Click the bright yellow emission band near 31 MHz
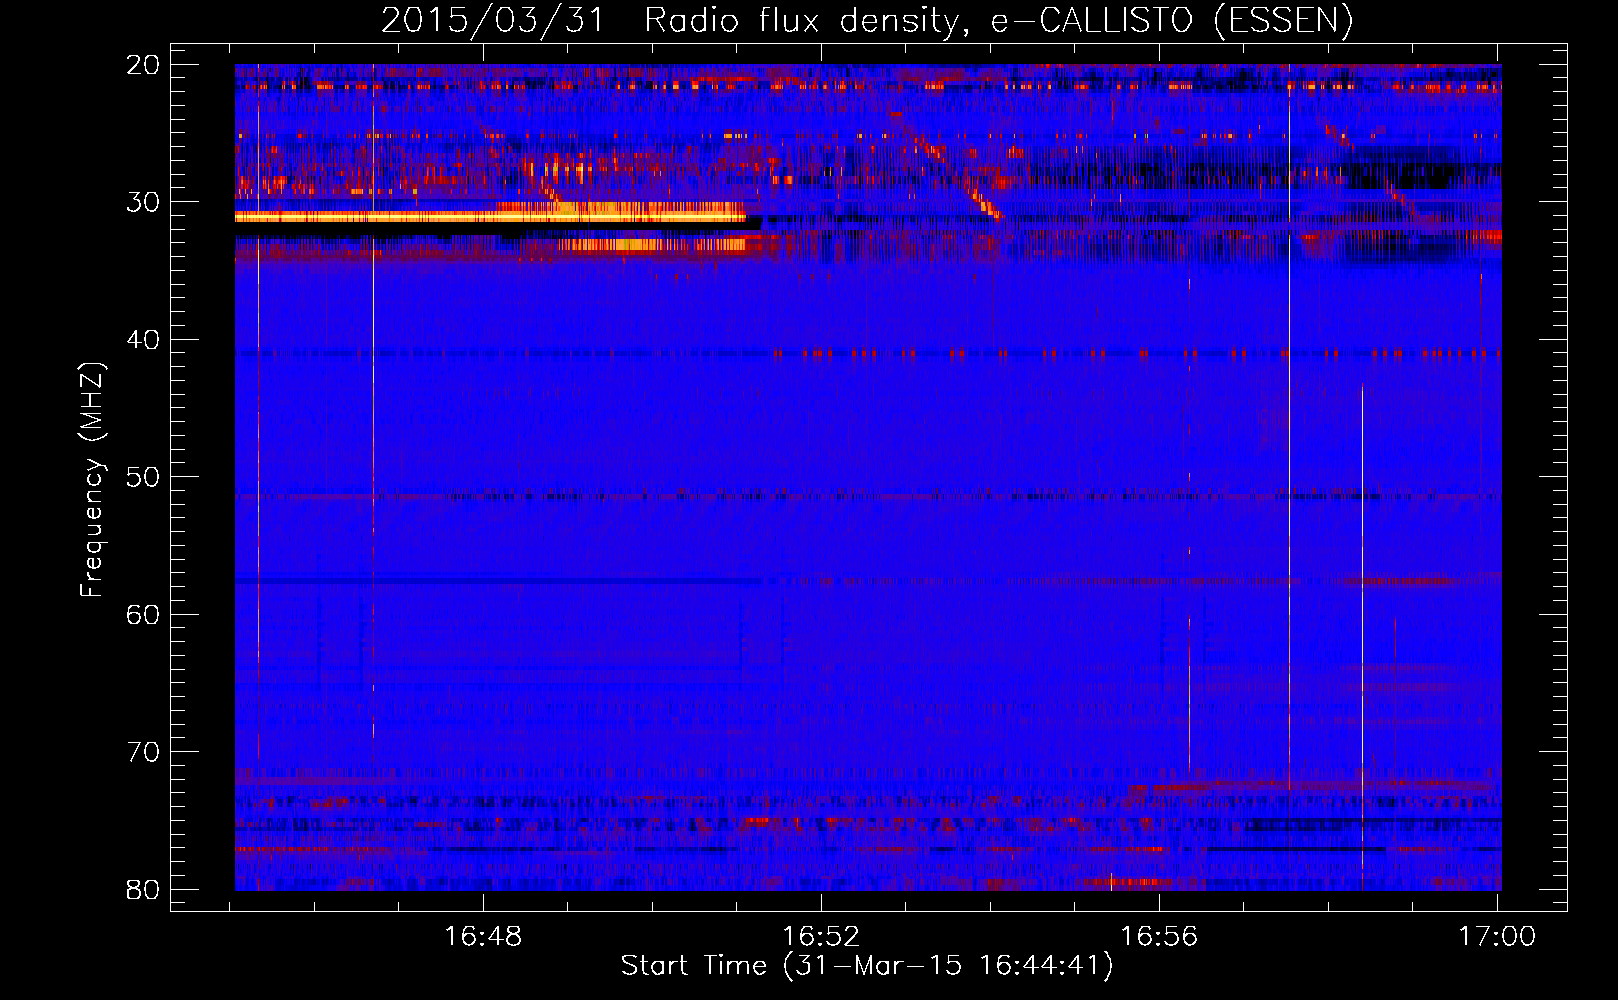1618x1000 pixels. tap(490, 216)
